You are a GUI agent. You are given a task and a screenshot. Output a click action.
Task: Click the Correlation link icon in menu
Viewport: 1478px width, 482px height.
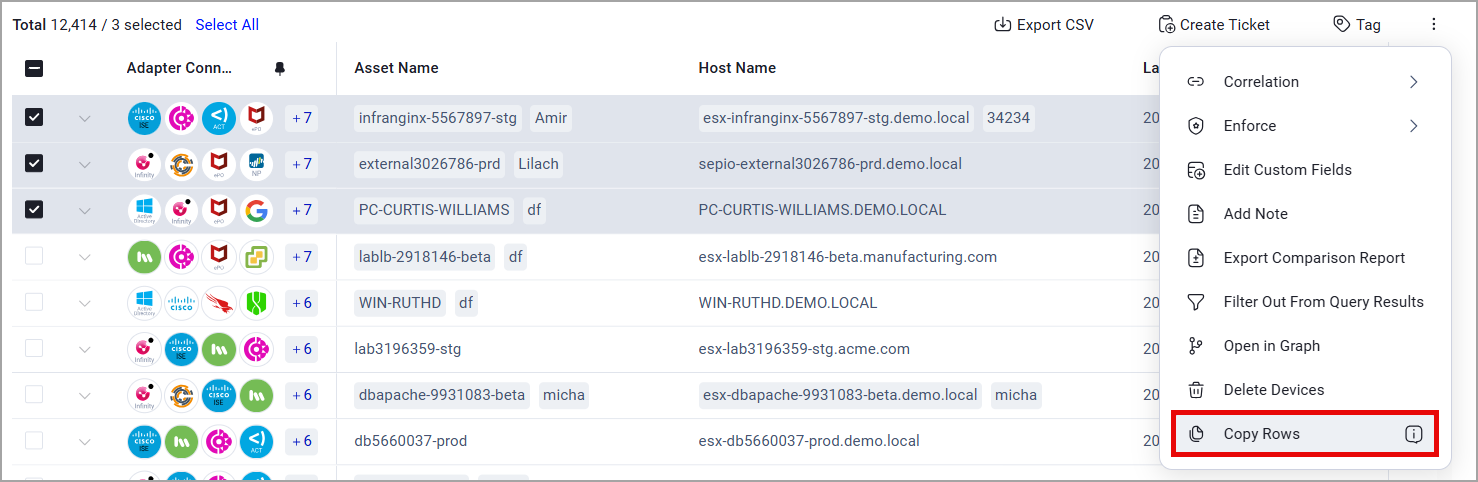click(1195, 82)
